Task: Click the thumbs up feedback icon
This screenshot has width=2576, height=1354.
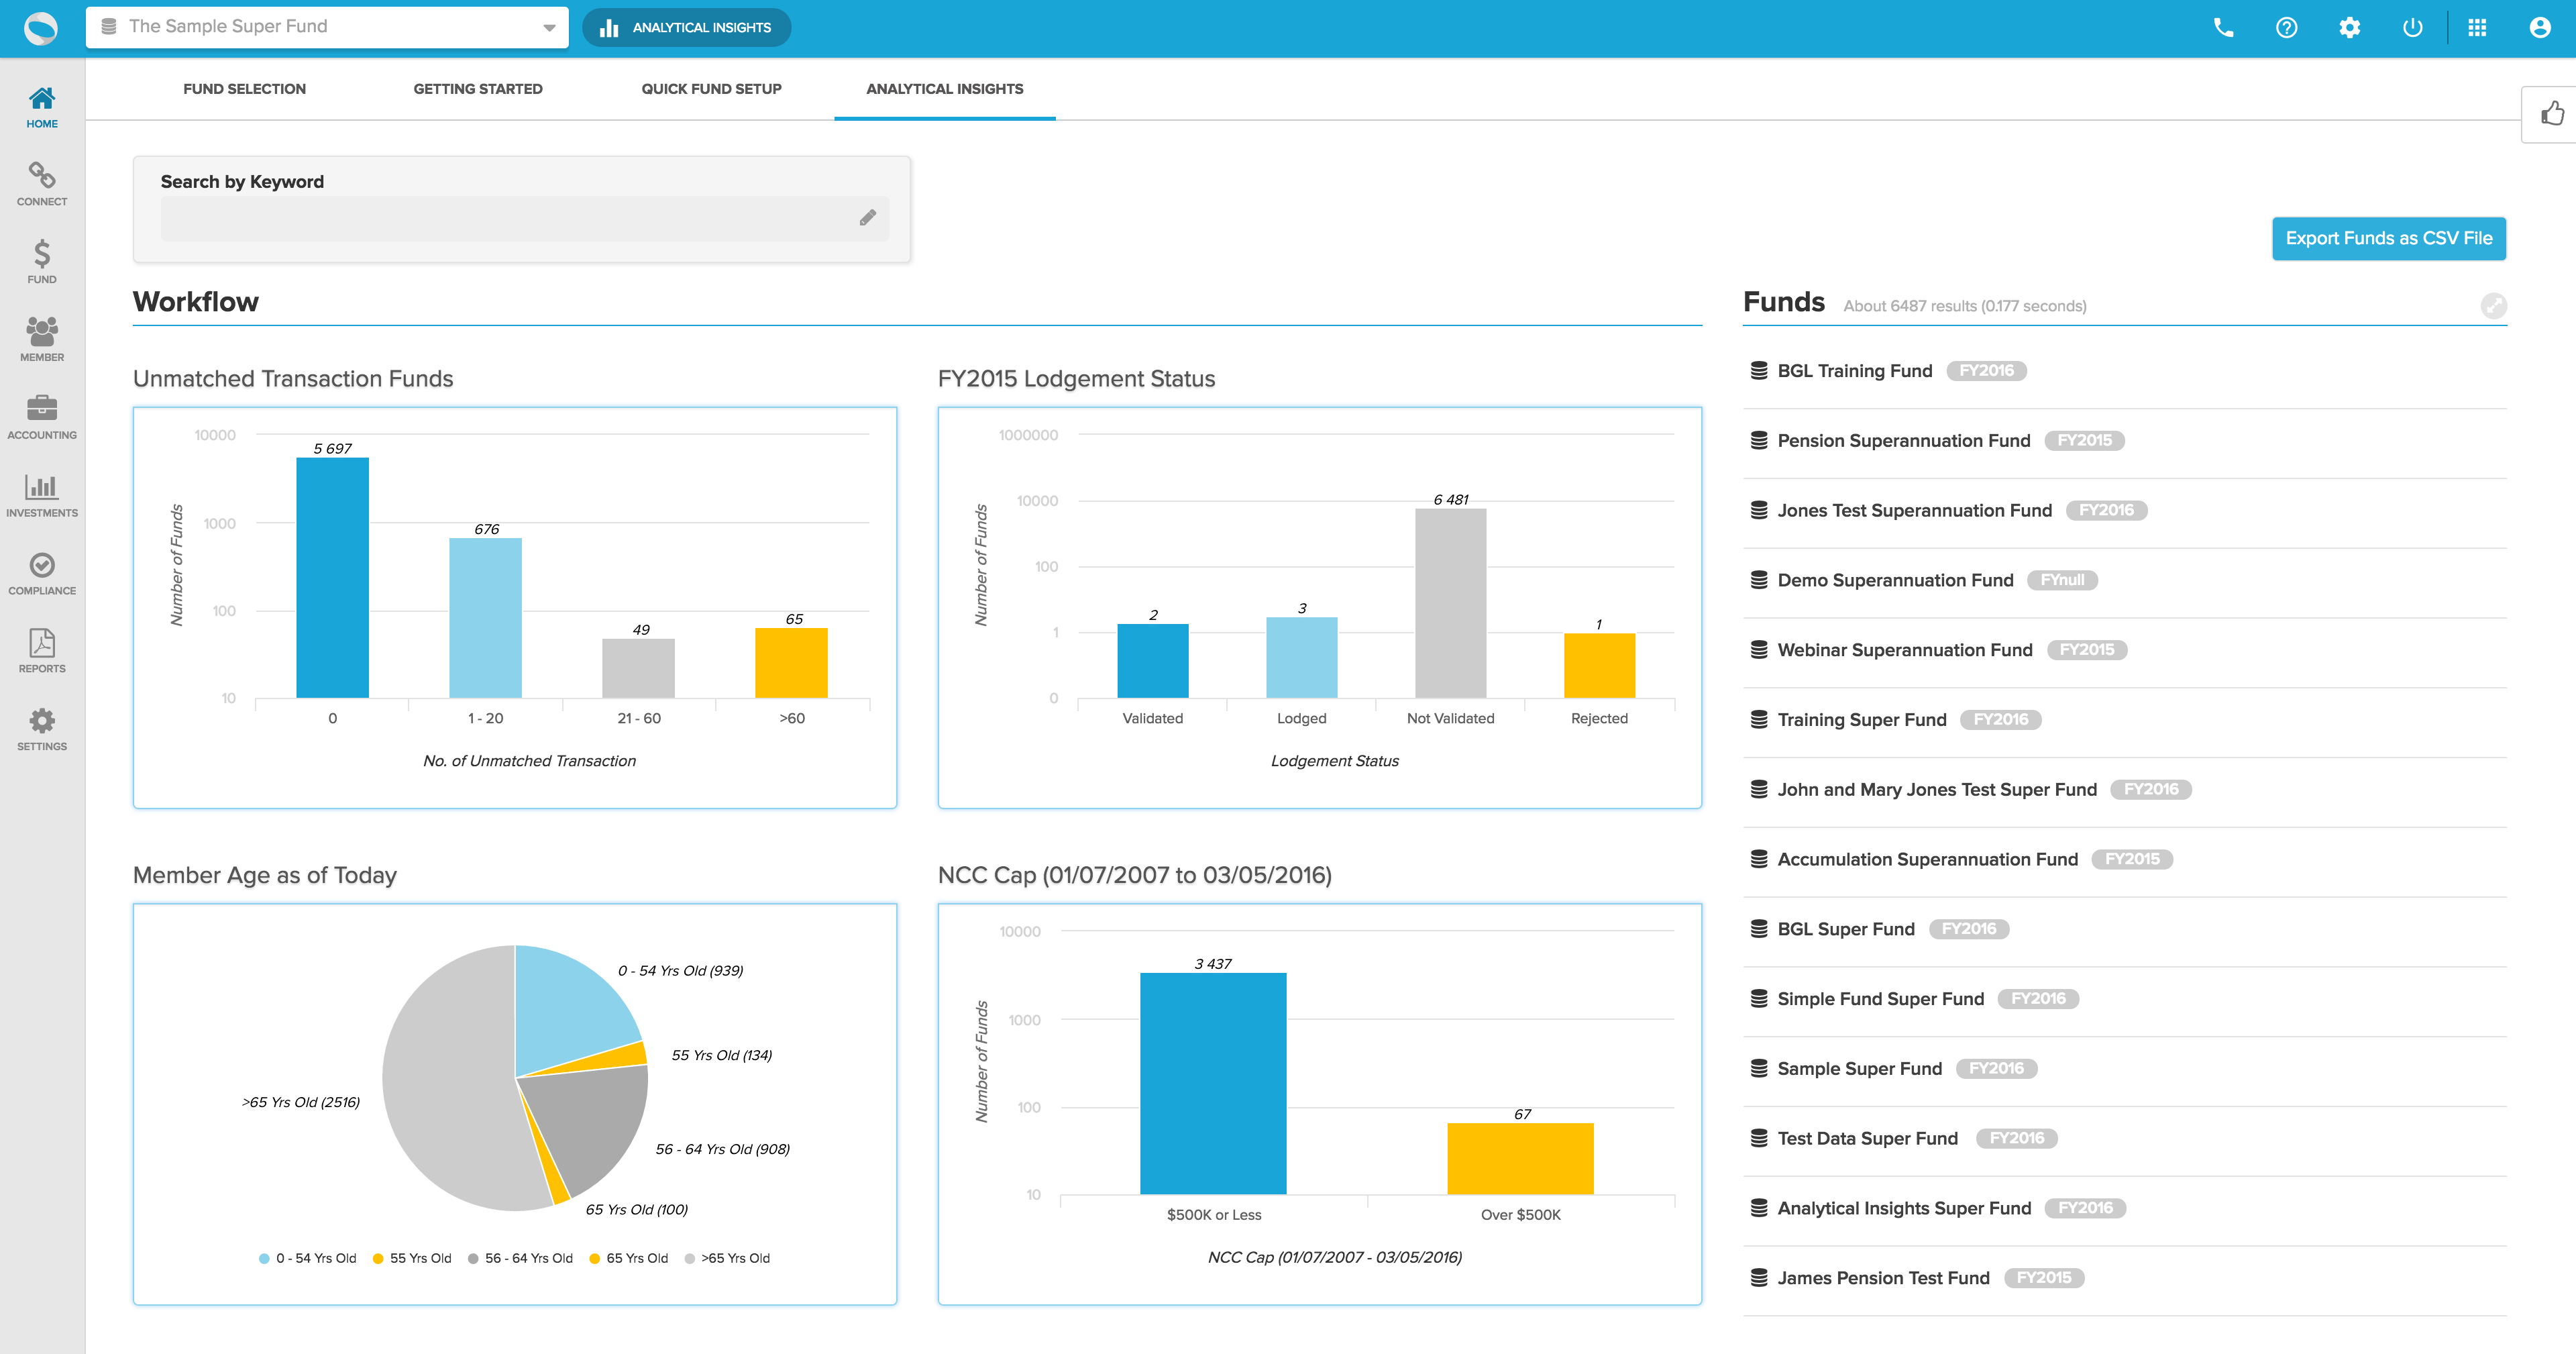Action: (2552, 114)
